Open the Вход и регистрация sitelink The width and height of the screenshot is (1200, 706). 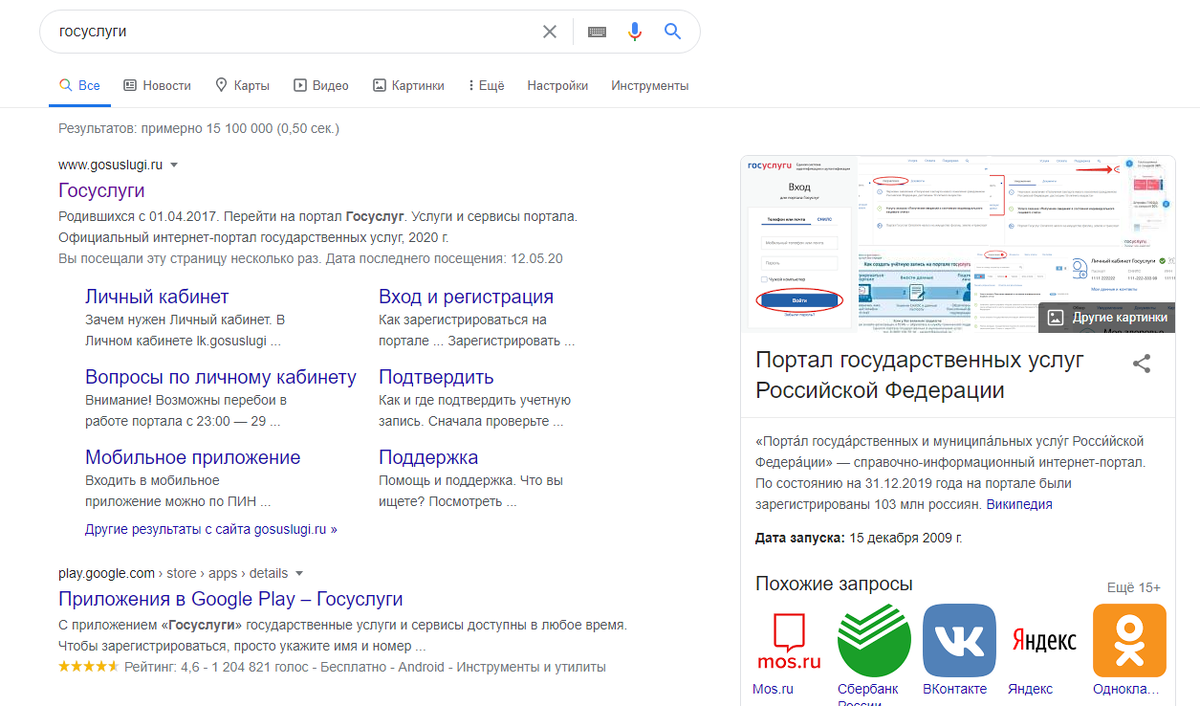(x=466, y=297)
